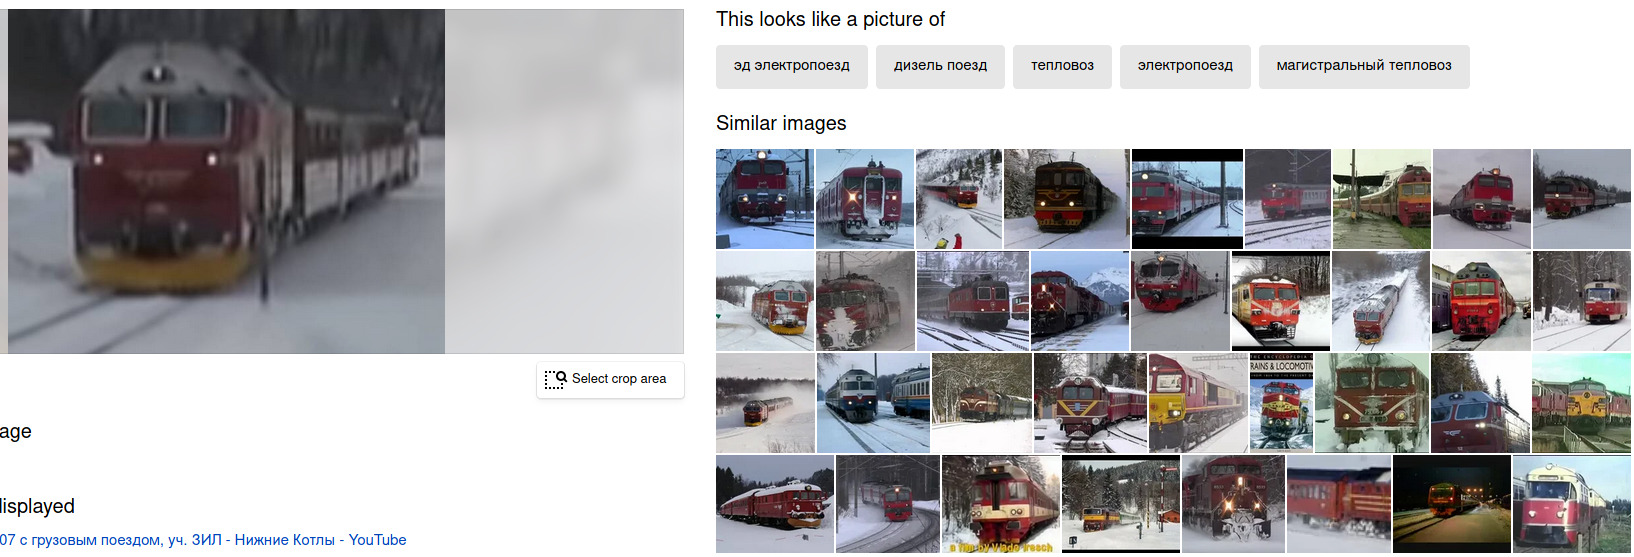The image size is (1634, 557).
Task: Click the crop icon in Select crop area
Action: pos(555,380)
